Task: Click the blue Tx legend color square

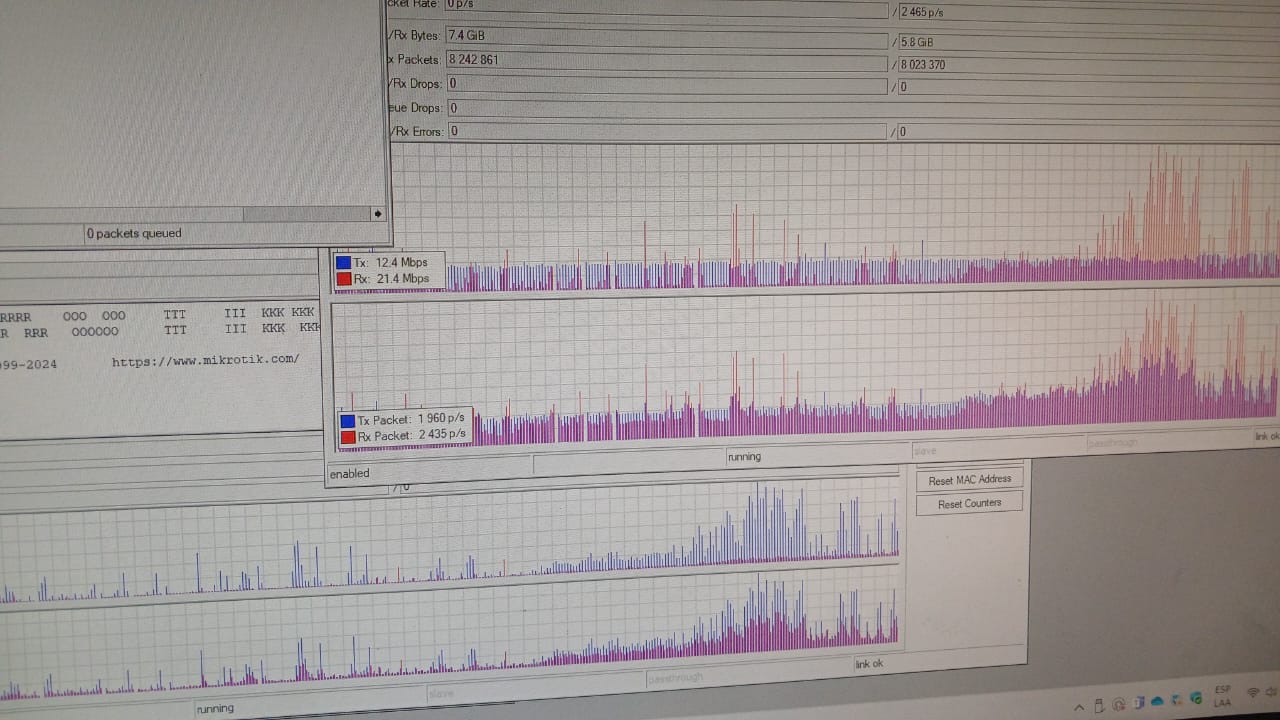Action: (343, 263)
